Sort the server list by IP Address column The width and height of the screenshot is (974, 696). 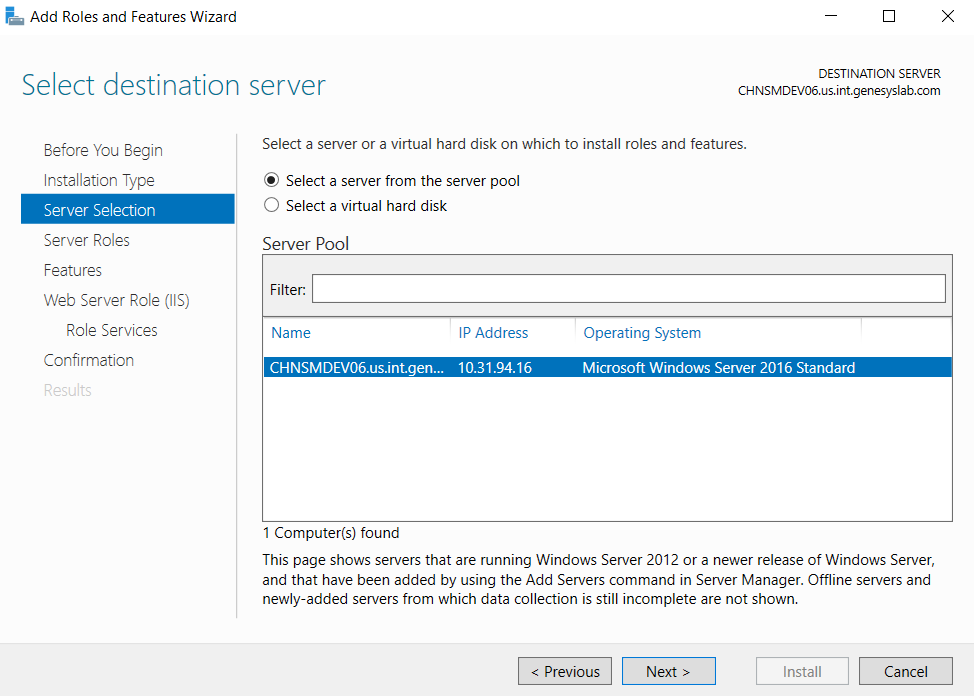pyautogui.click(x=493, y=332)
